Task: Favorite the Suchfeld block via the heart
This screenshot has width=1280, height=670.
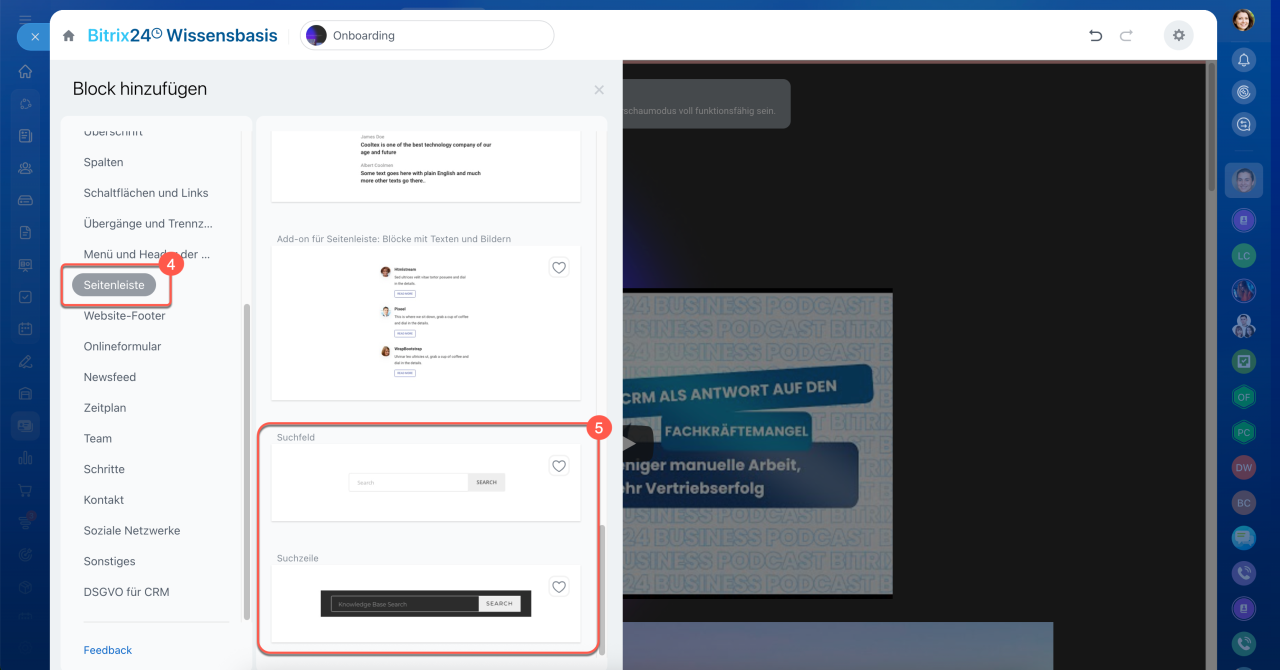Action: click(x=559, y=466)
